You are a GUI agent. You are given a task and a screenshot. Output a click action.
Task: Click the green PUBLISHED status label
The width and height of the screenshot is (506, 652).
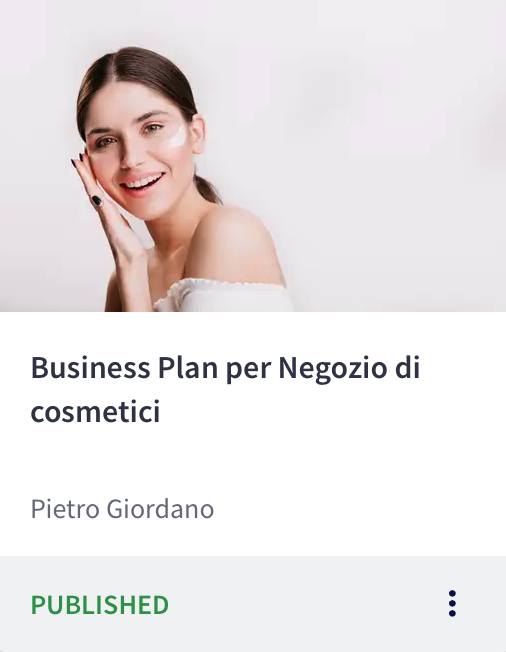tap(100, 605)
